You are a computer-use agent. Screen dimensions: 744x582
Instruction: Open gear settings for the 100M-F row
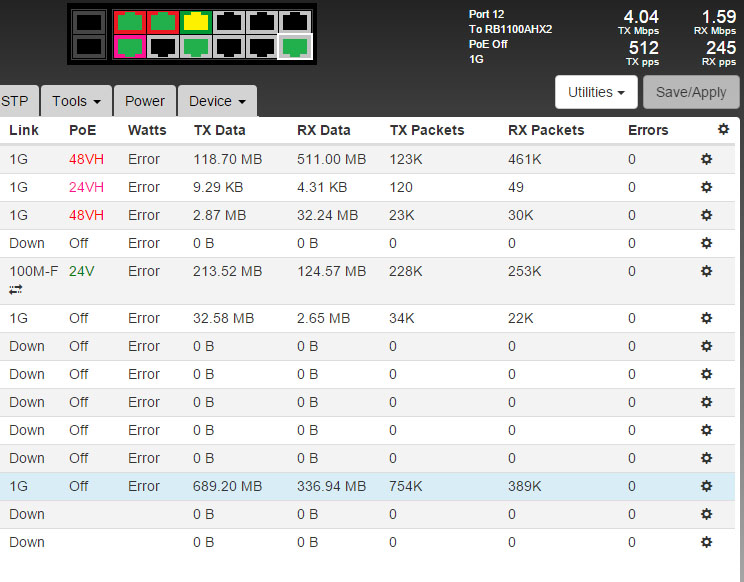pos(706,271)
